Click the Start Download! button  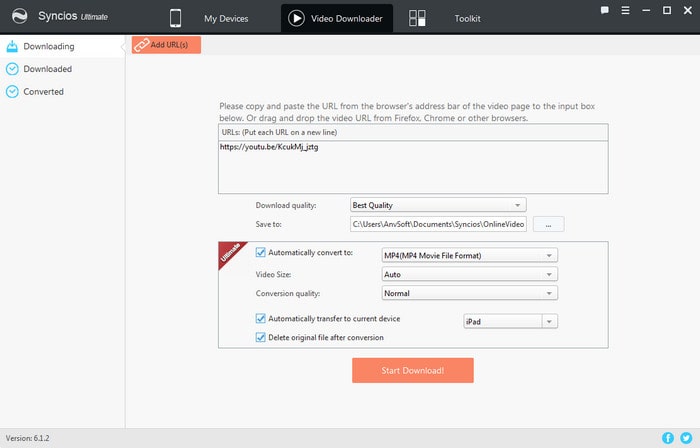[x=412, y=370]
